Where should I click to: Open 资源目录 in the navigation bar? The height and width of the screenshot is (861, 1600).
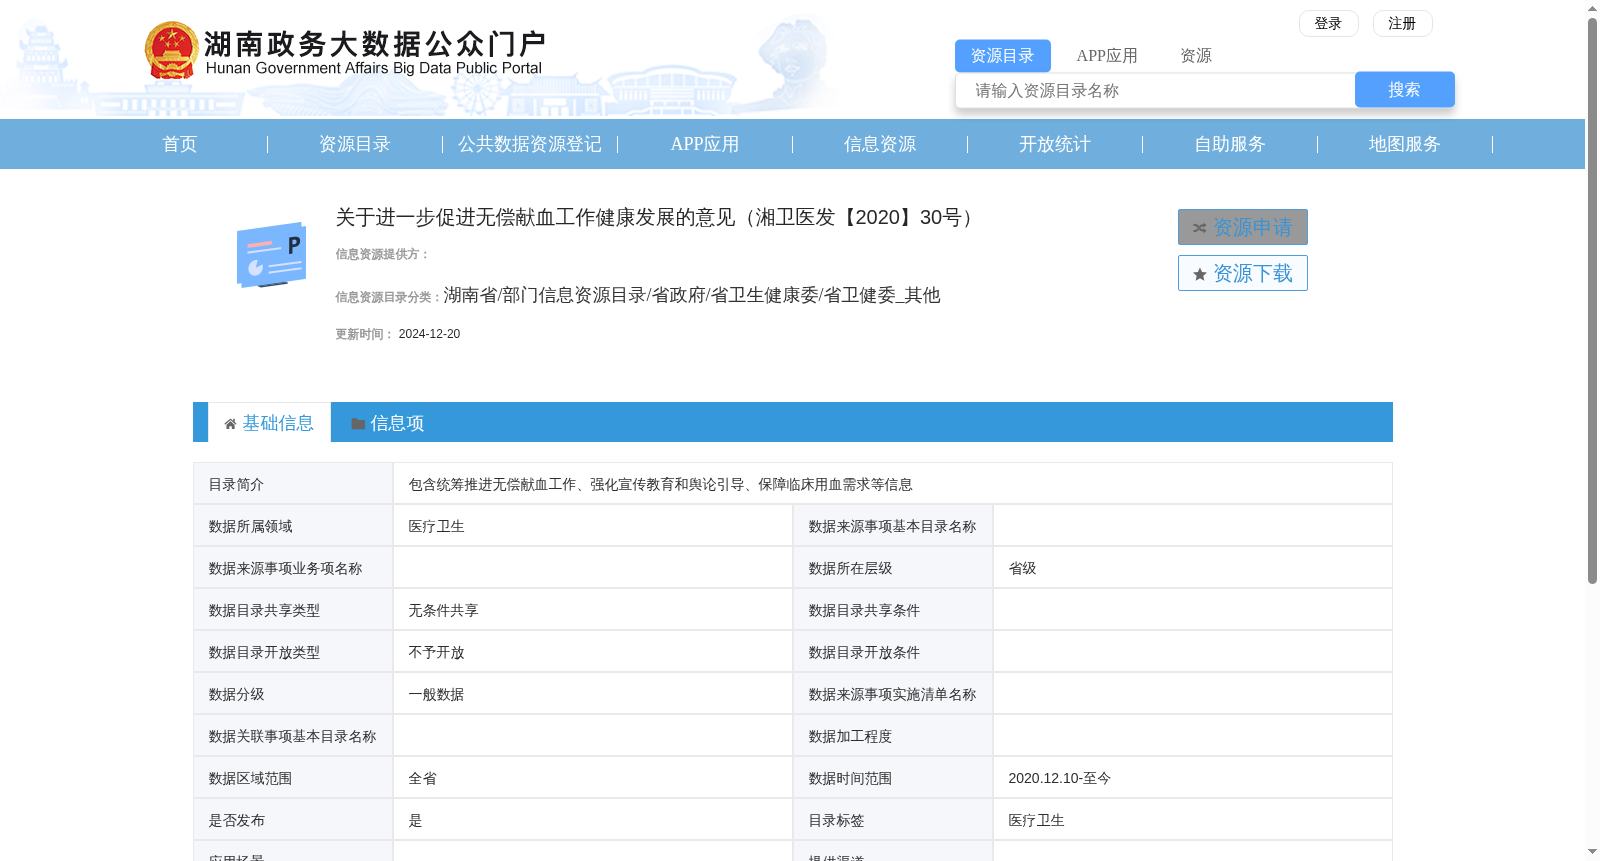click(x=355, y=144)
